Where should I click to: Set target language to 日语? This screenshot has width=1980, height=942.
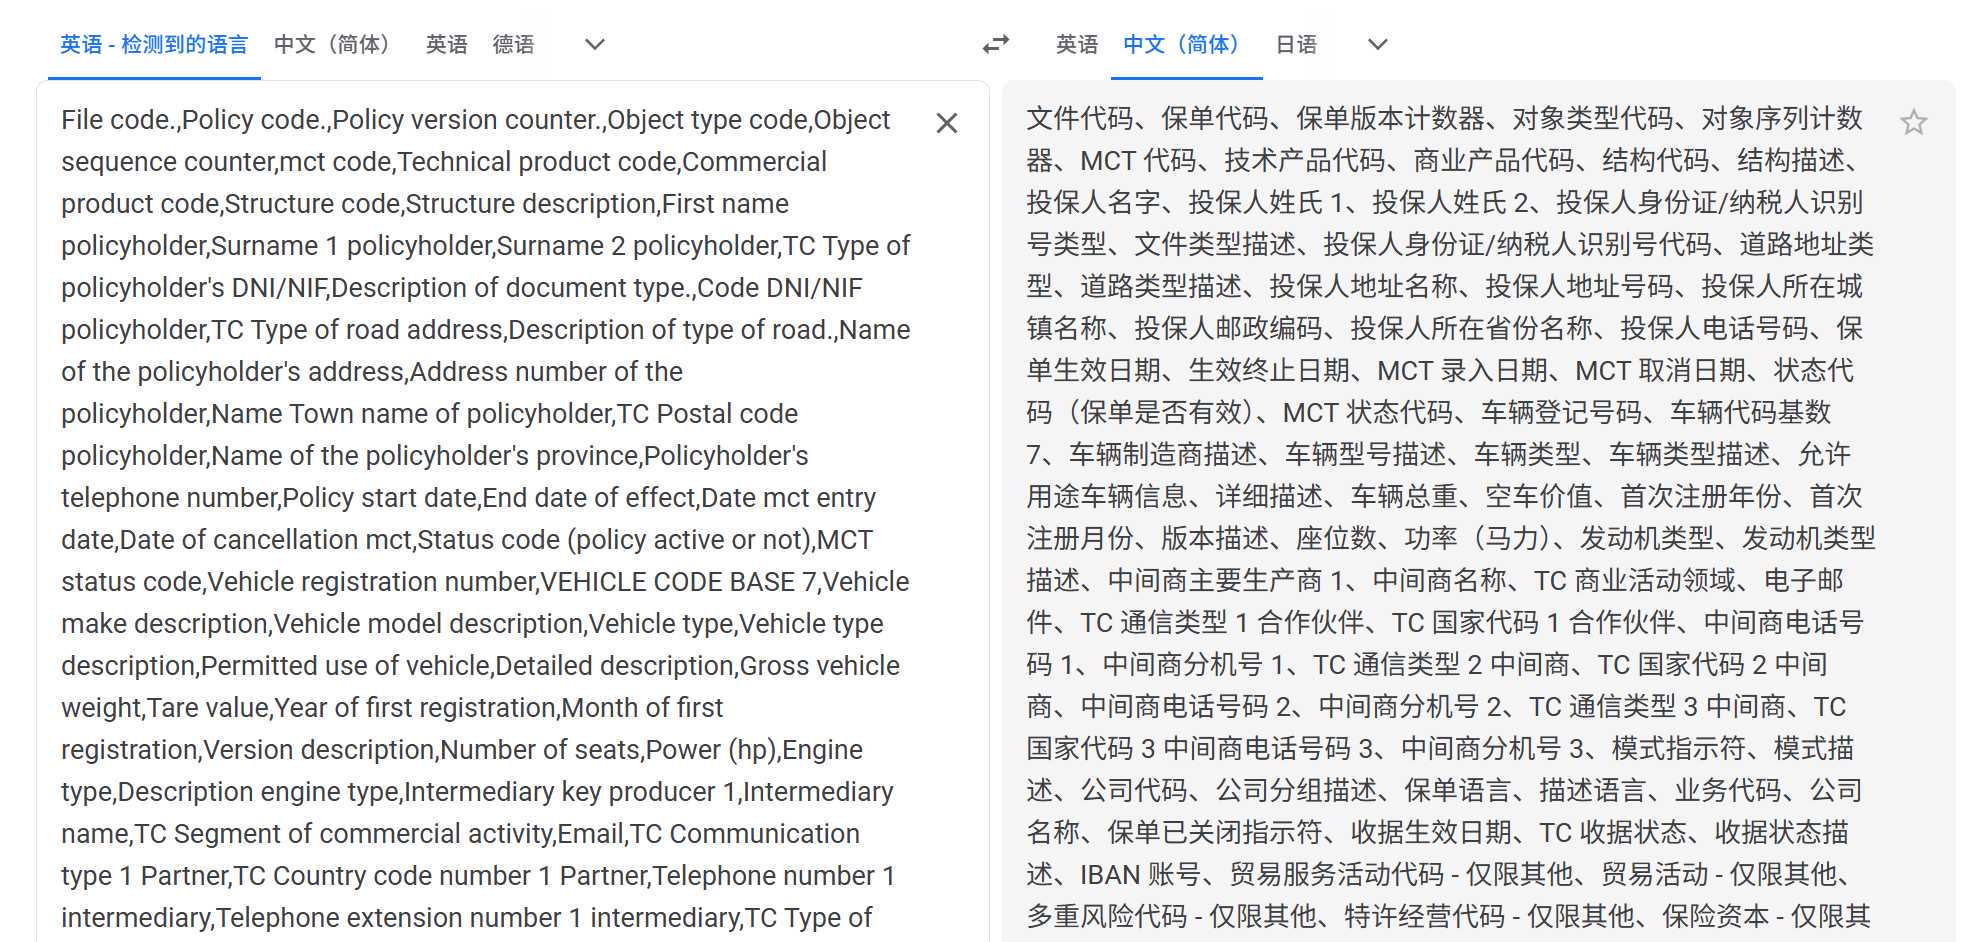click(1297, 44)
